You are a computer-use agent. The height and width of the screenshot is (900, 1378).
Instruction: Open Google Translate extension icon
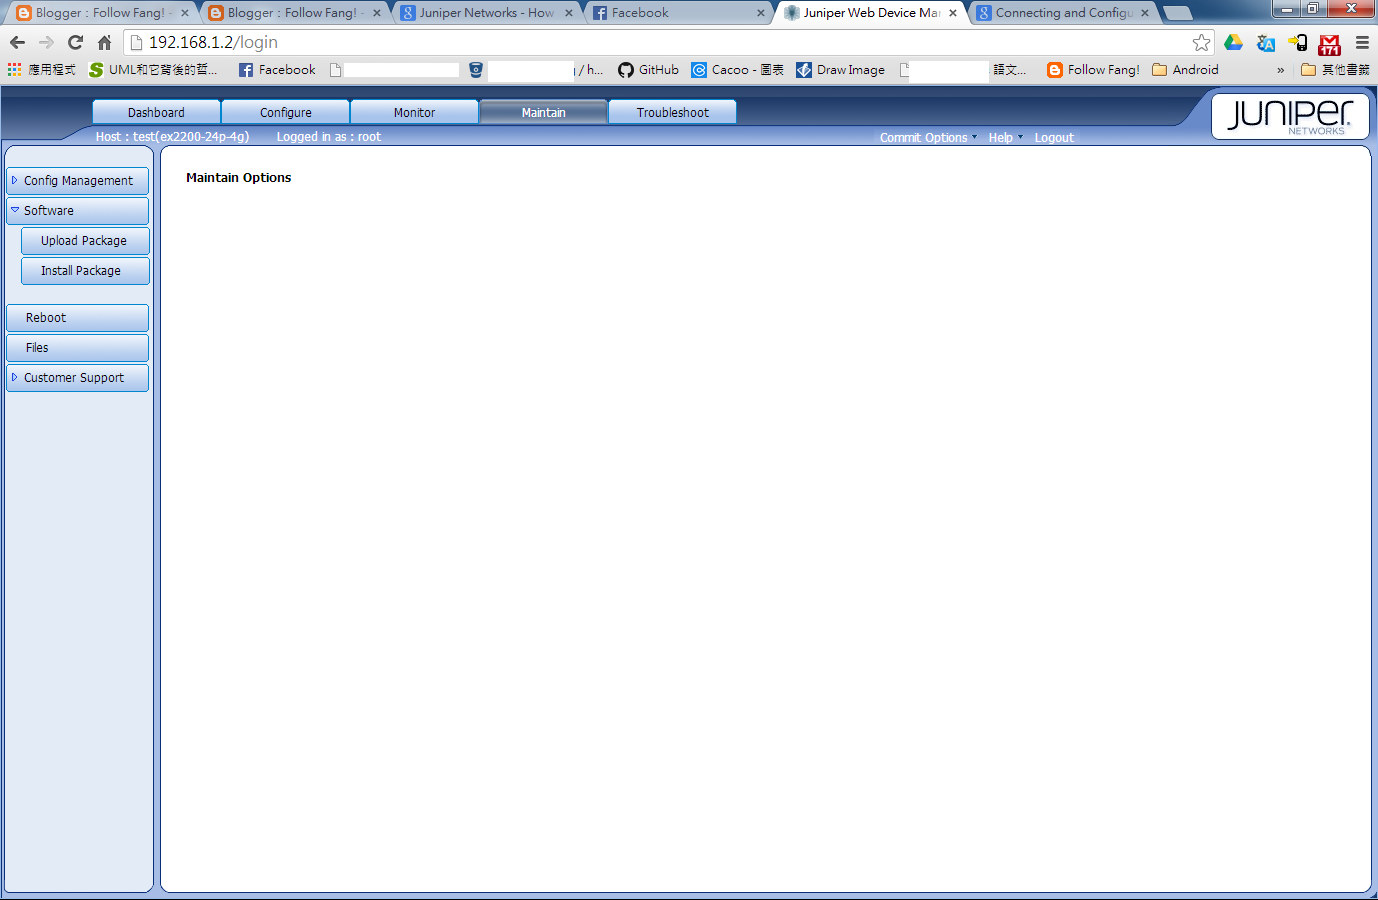tap(1266, 42)
